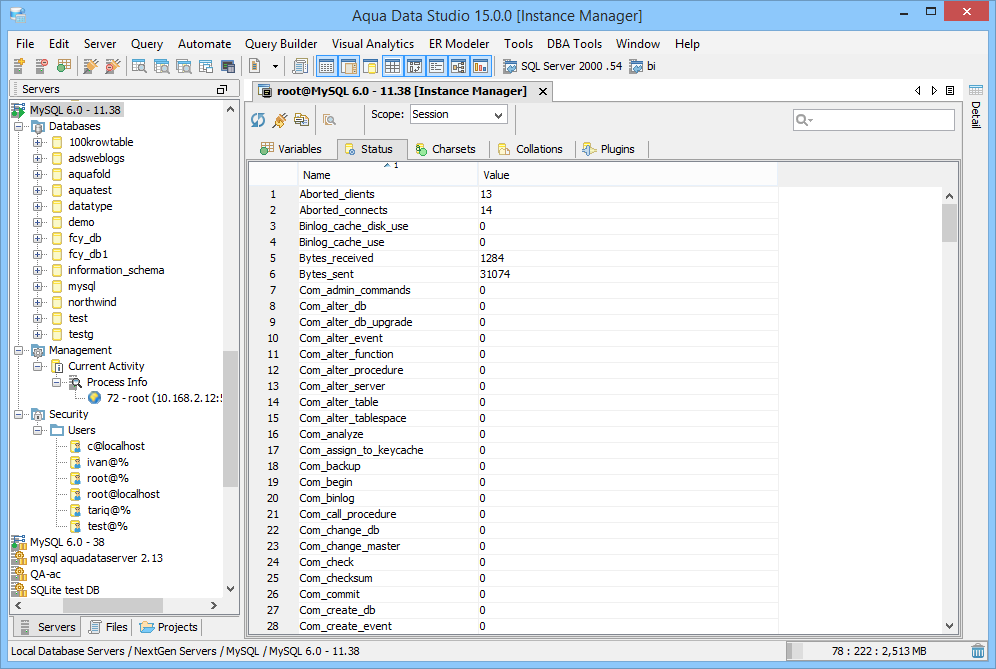Click the Files tab at bottom
Screen dimensions: 996x669
pos(109,627)
